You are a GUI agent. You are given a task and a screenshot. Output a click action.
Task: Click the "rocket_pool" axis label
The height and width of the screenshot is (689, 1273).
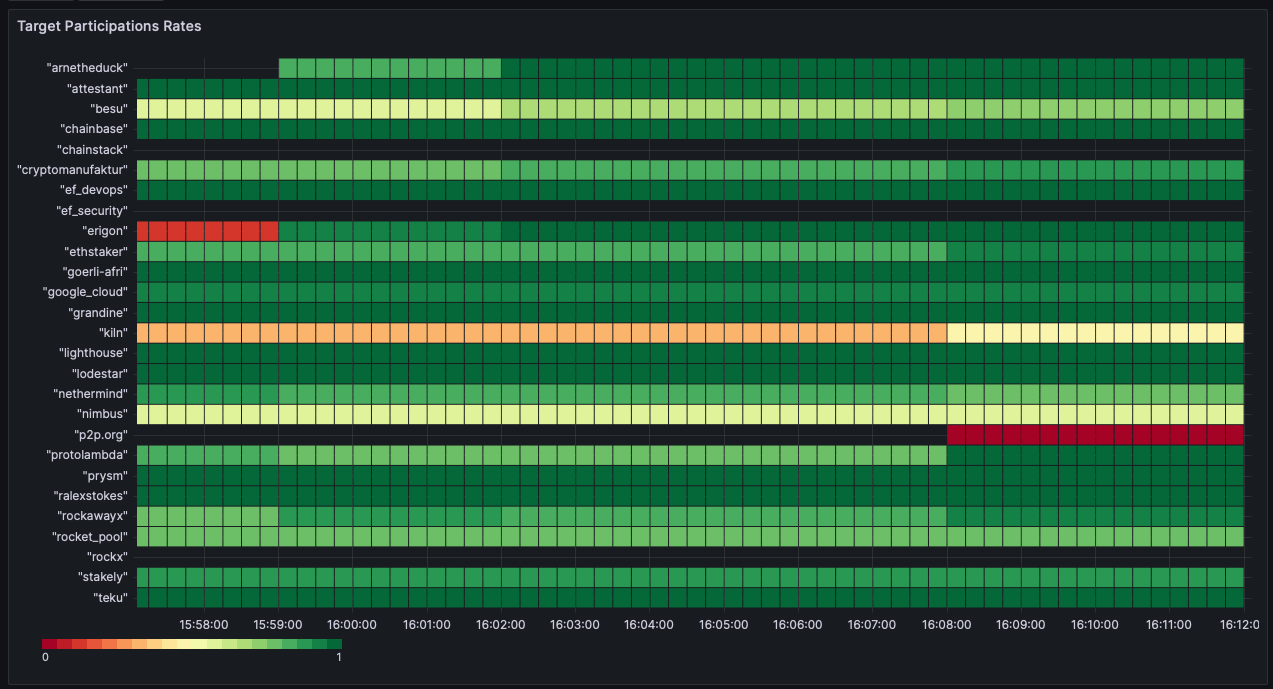click(x=90, y=537)
